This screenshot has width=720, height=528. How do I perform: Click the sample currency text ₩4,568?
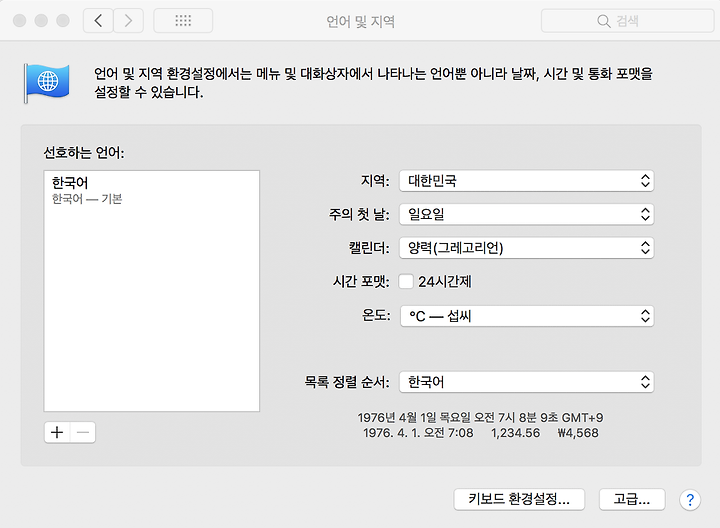tap(578, 433)
